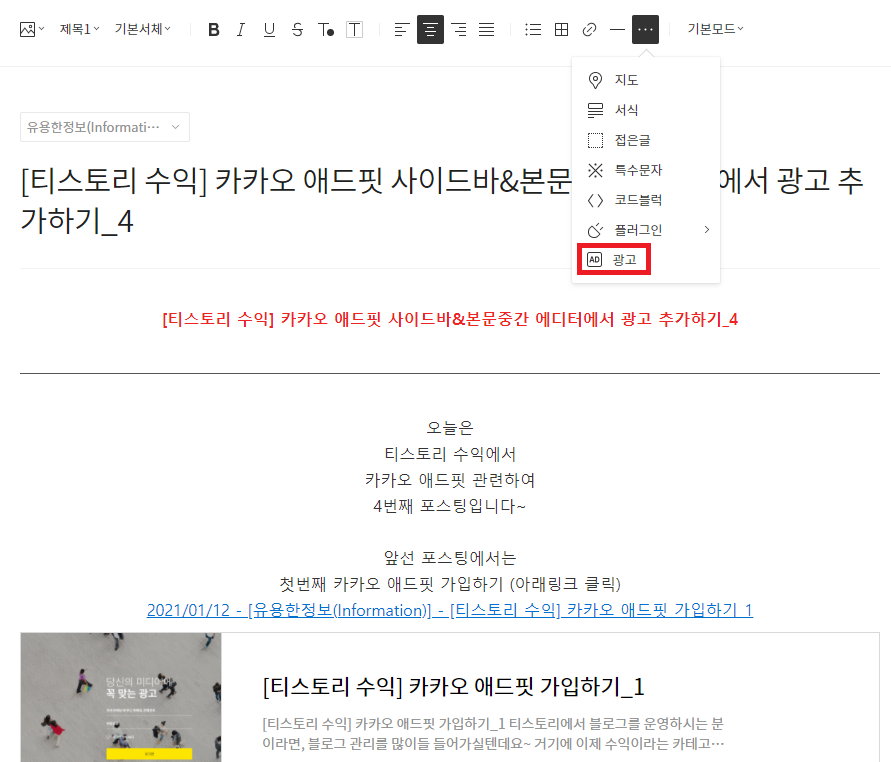This screenshot has height=762, width=891.
Task: Click the AD icon in the menu
Action: [594, 260]
